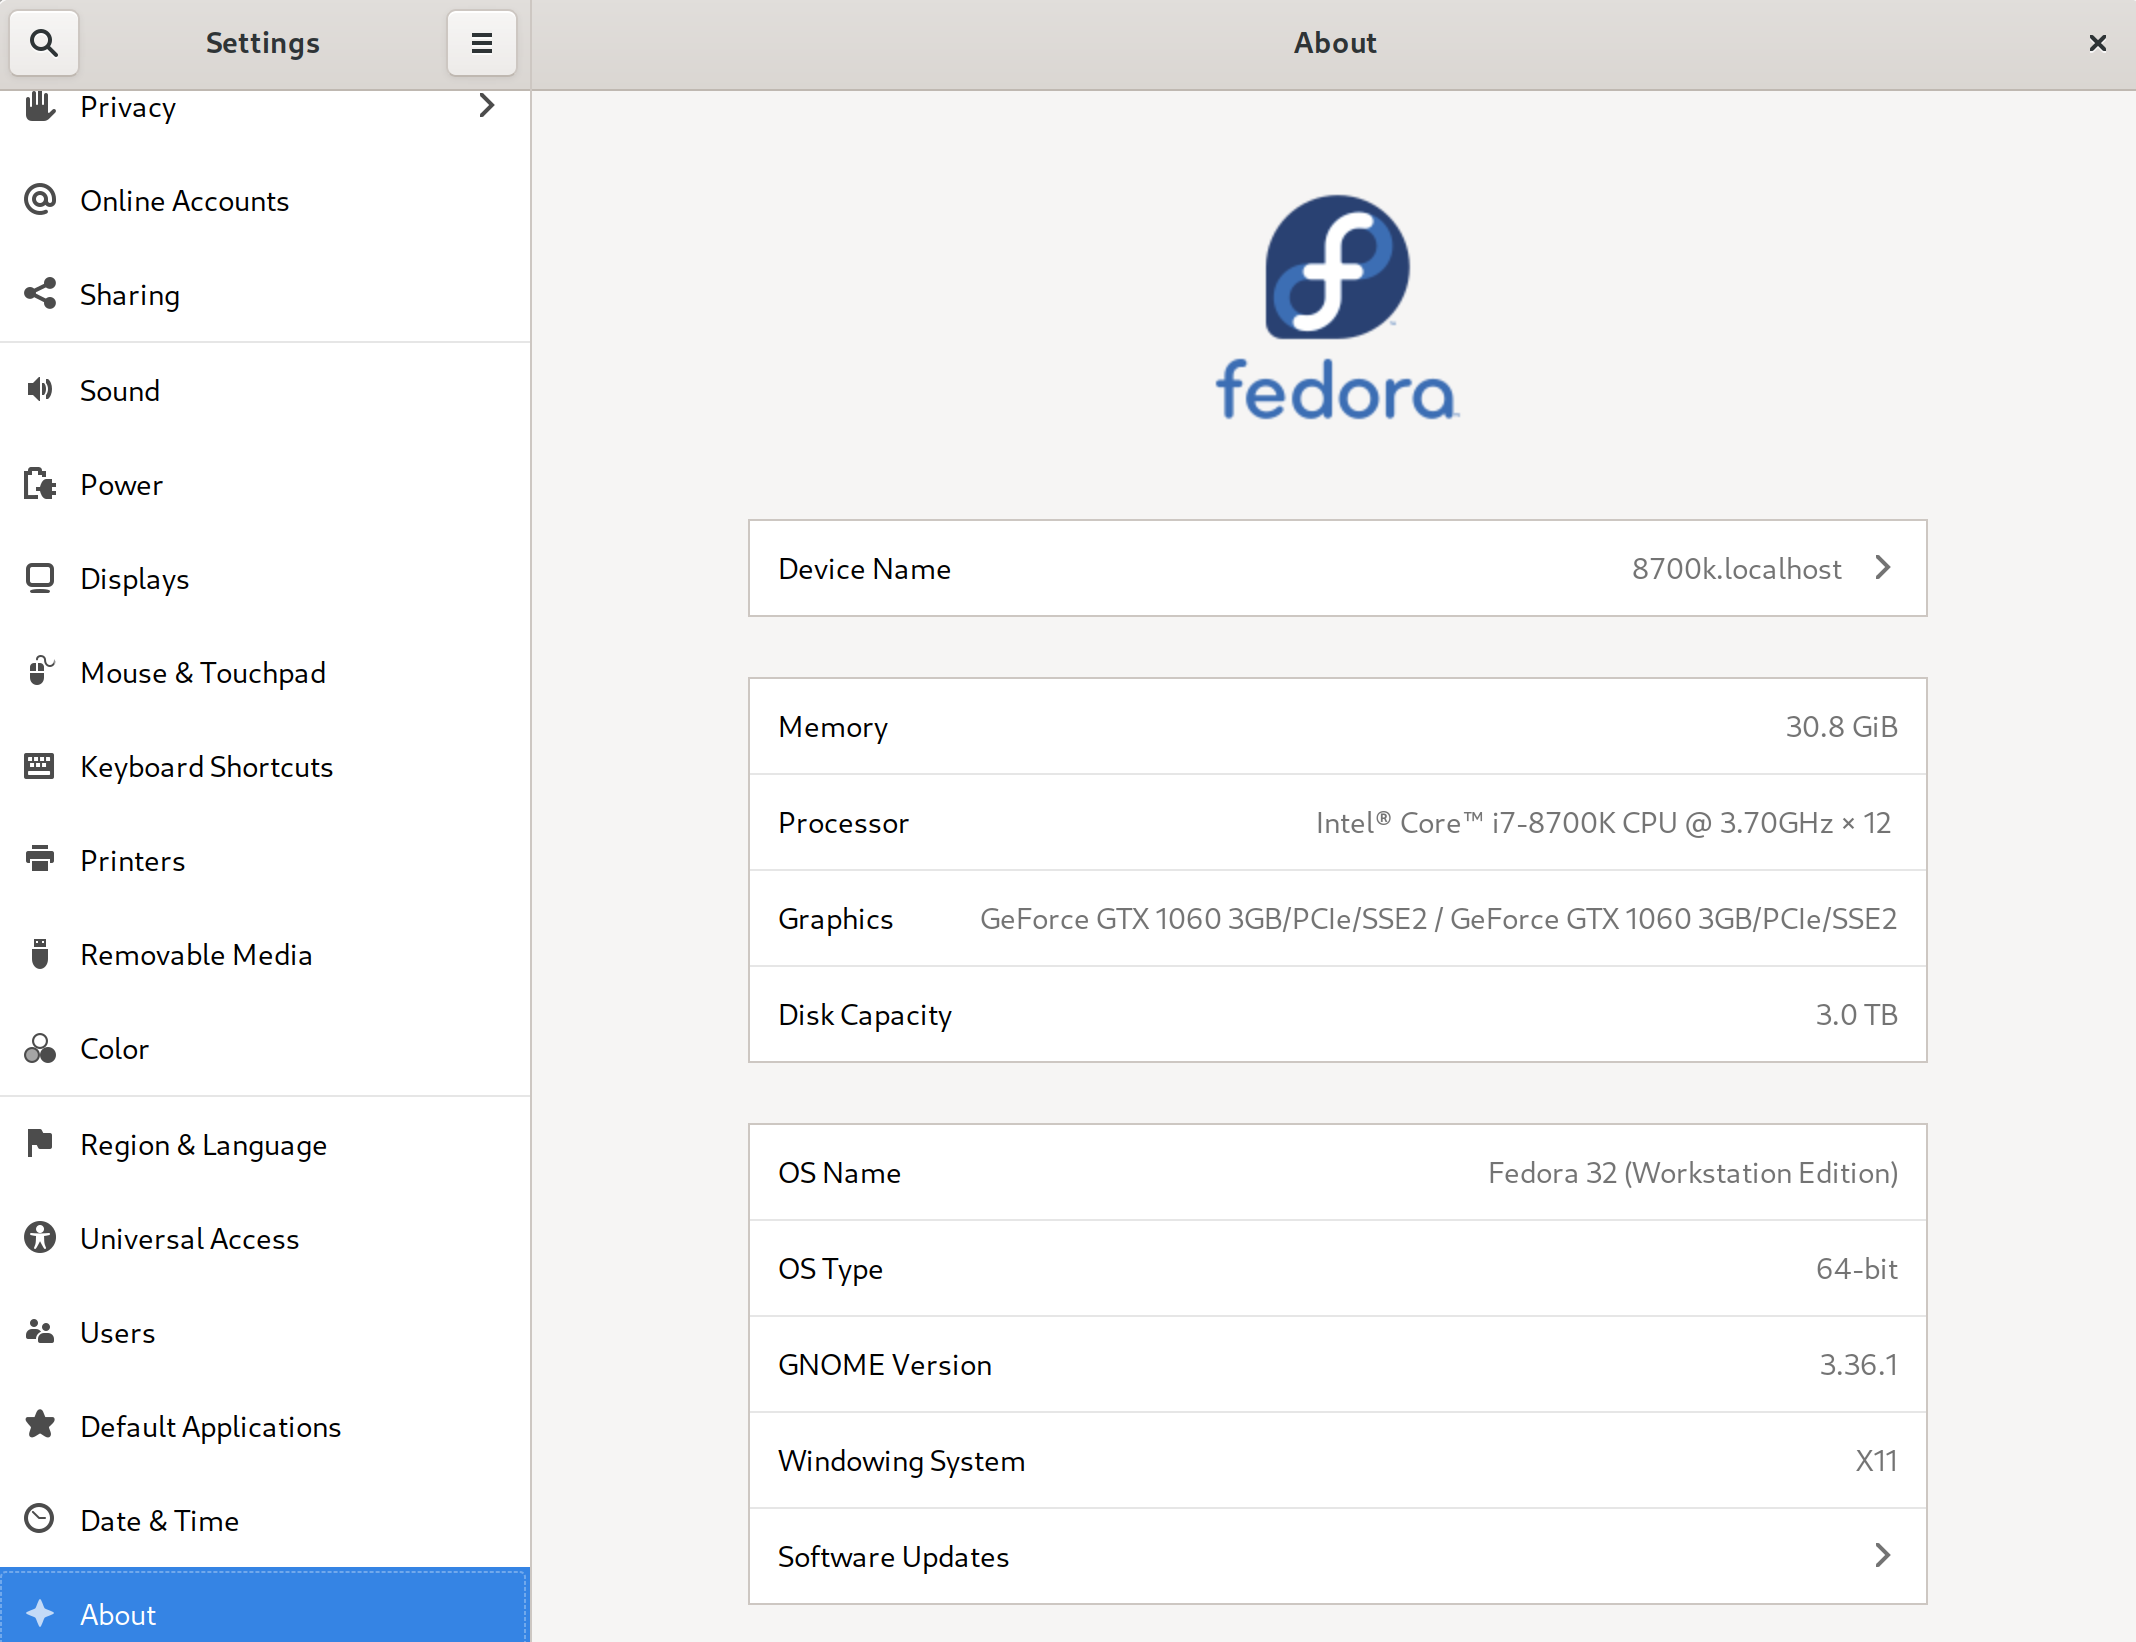Click the Keyboard Shortcuts keyboard icon
The height and width of the screenshot is (1642, 2136).
pyautogui.click(x=40, y=766)
